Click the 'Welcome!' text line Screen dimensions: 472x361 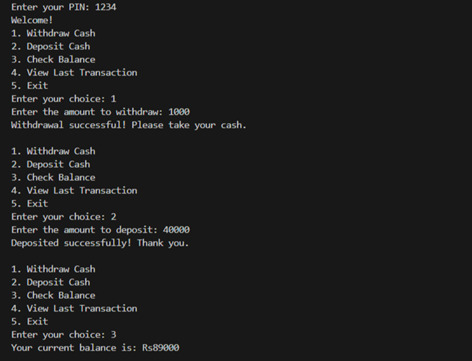pyautogui.click(x=32, y=20)
